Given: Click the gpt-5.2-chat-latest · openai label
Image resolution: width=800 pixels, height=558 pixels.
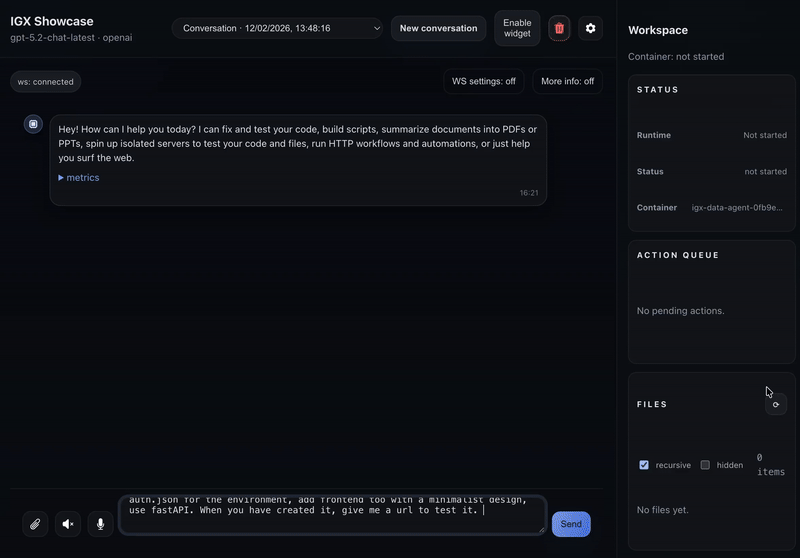Looking at the screenshot, I should coord(71,38).
